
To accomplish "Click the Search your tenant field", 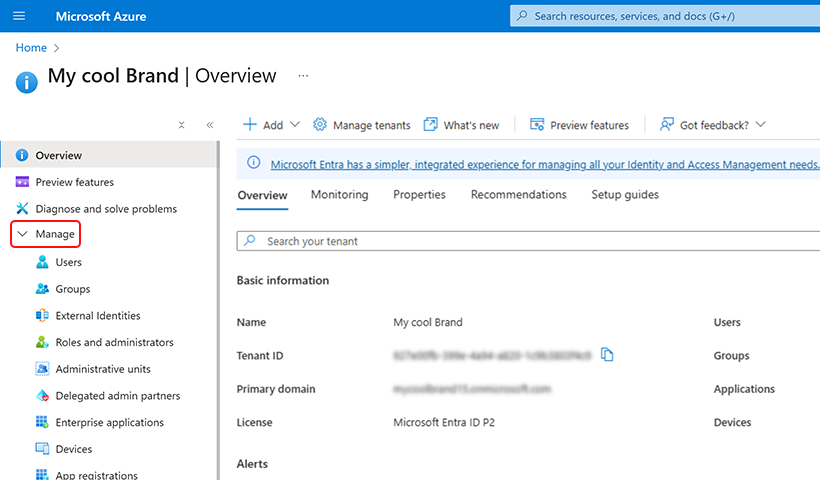I will (x=528, y=241).
